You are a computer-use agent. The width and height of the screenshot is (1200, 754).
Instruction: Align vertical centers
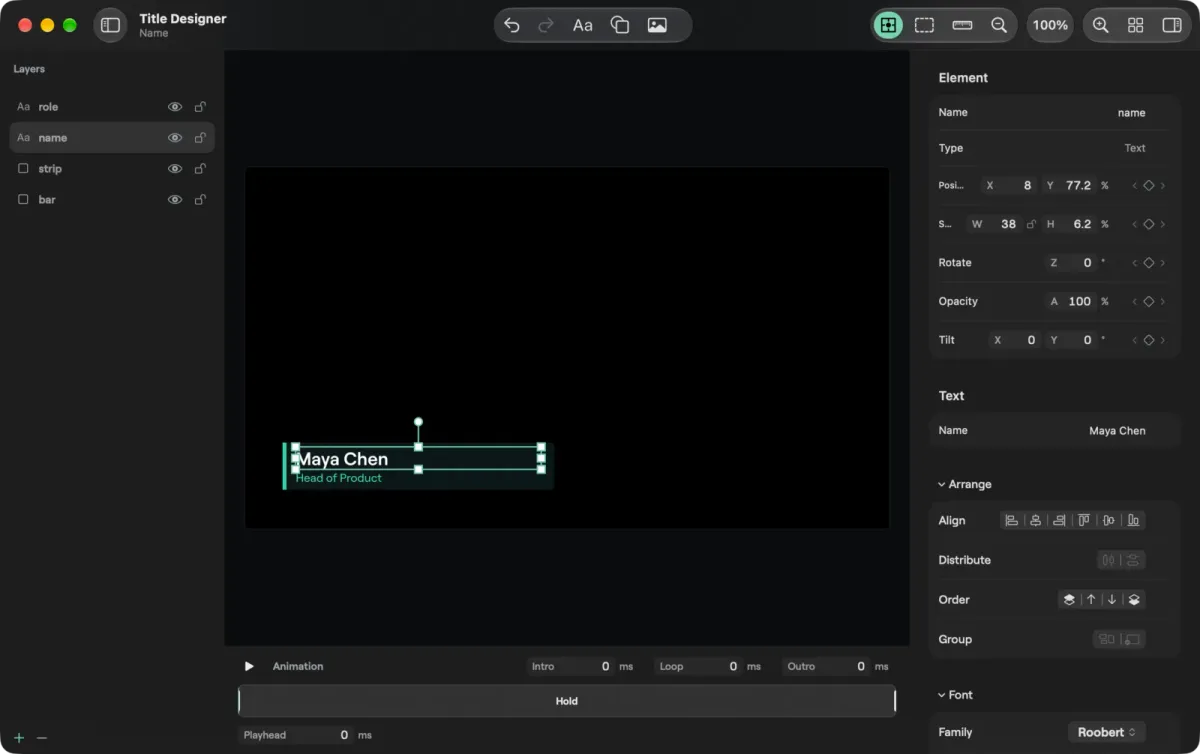click(x=1109, y=520)
